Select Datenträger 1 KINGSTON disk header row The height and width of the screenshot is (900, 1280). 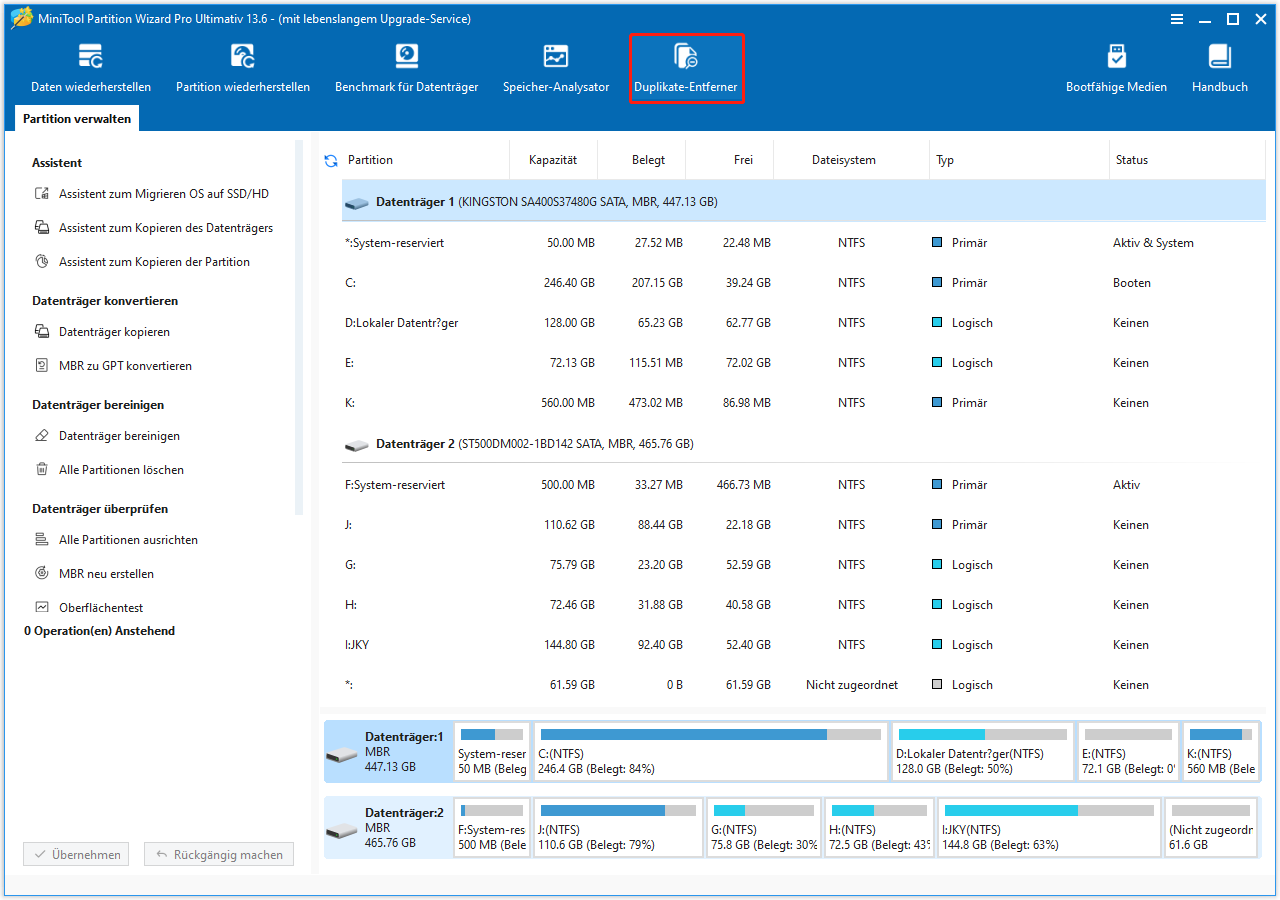pyautogui.click(x=804, y=202)
